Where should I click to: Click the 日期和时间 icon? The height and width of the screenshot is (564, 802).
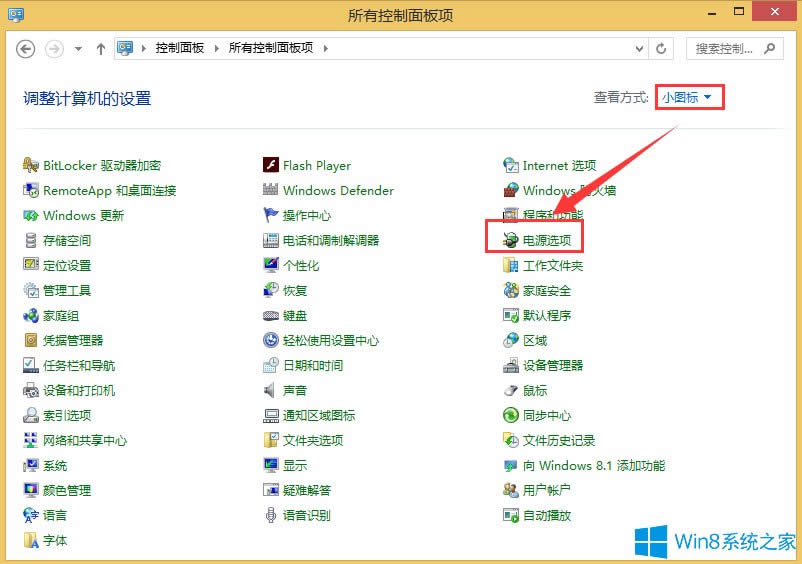point(271,365)
